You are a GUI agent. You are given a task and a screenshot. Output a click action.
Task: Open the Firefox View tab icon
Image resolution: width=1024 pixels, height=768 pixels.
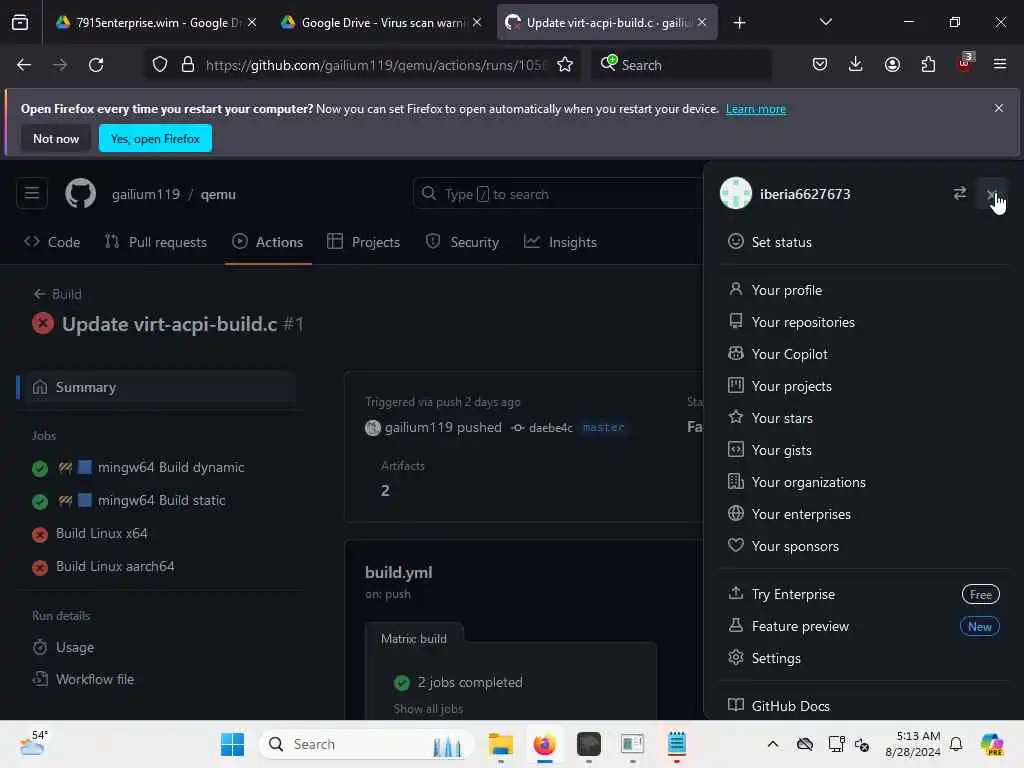pos(20,23)
